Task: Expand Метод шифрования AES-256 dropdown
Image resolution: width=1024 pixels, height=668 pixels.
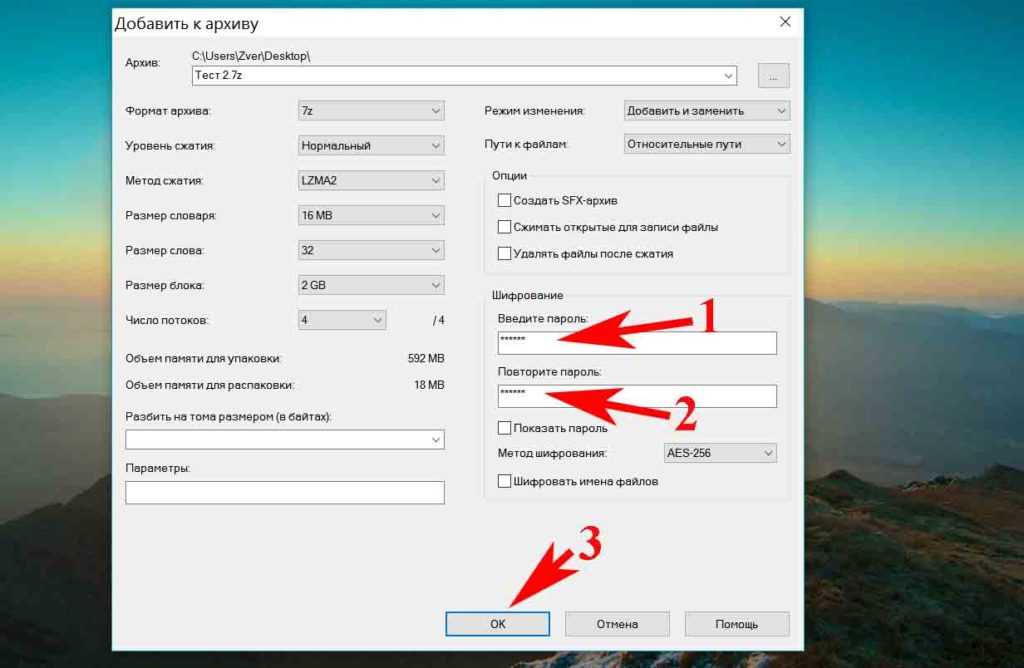Action: pyautogui.click(x=720, y=453)
